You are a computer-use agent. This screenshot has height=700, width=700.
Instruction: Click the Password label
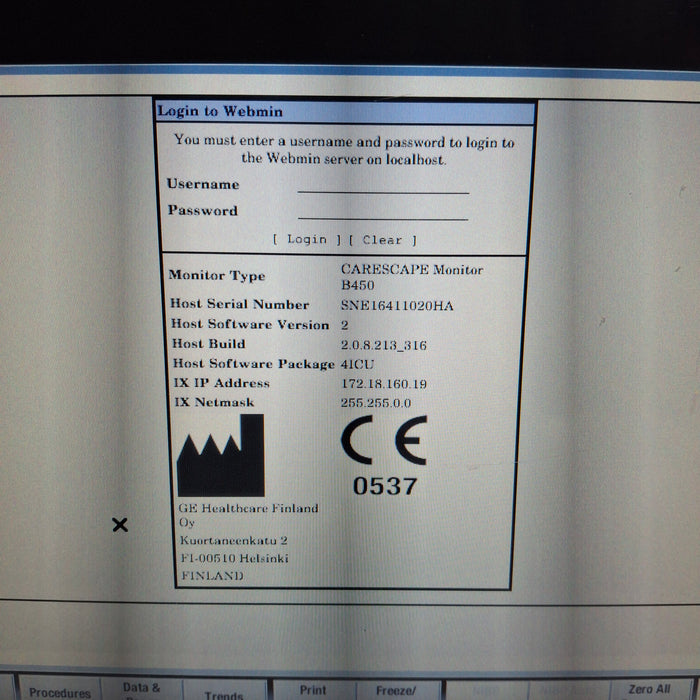203,210
